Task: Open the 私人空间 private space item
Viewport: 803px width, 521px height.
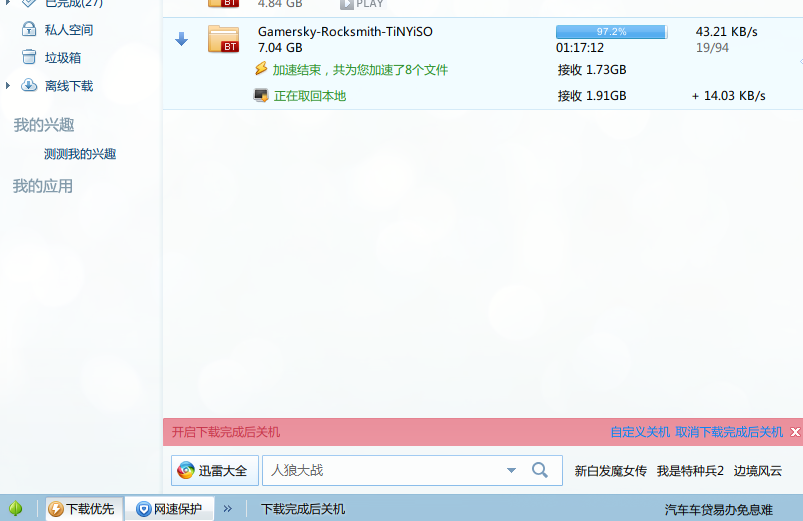Action: tap(69, 30)
